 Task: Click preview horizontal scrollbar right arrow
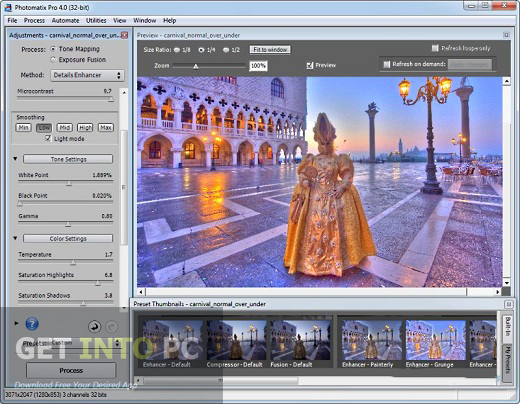coord(498,292)
